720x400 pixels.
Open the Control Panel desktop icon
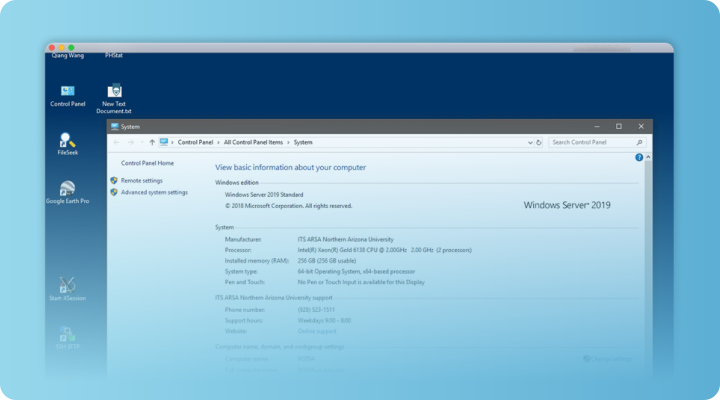[68, 92]
